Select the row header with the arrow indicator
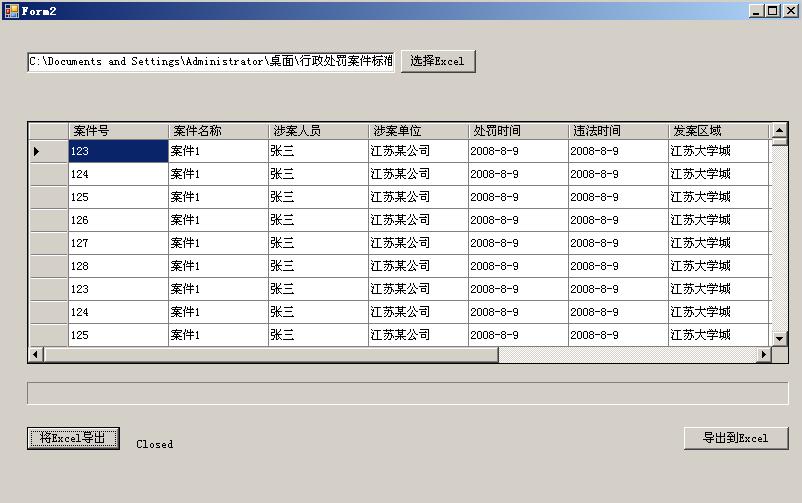Image resolution: width=802 pixels, height=503 pixels. tap(49, 151)
